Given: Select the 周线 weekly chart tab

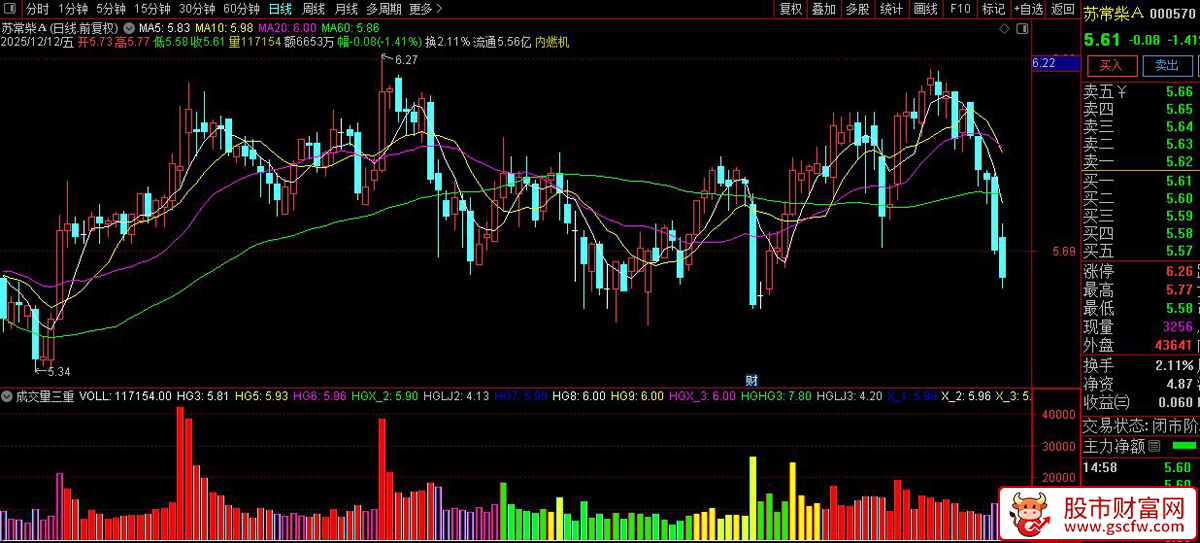Looking at the screenshot, I should coord(313,9).
